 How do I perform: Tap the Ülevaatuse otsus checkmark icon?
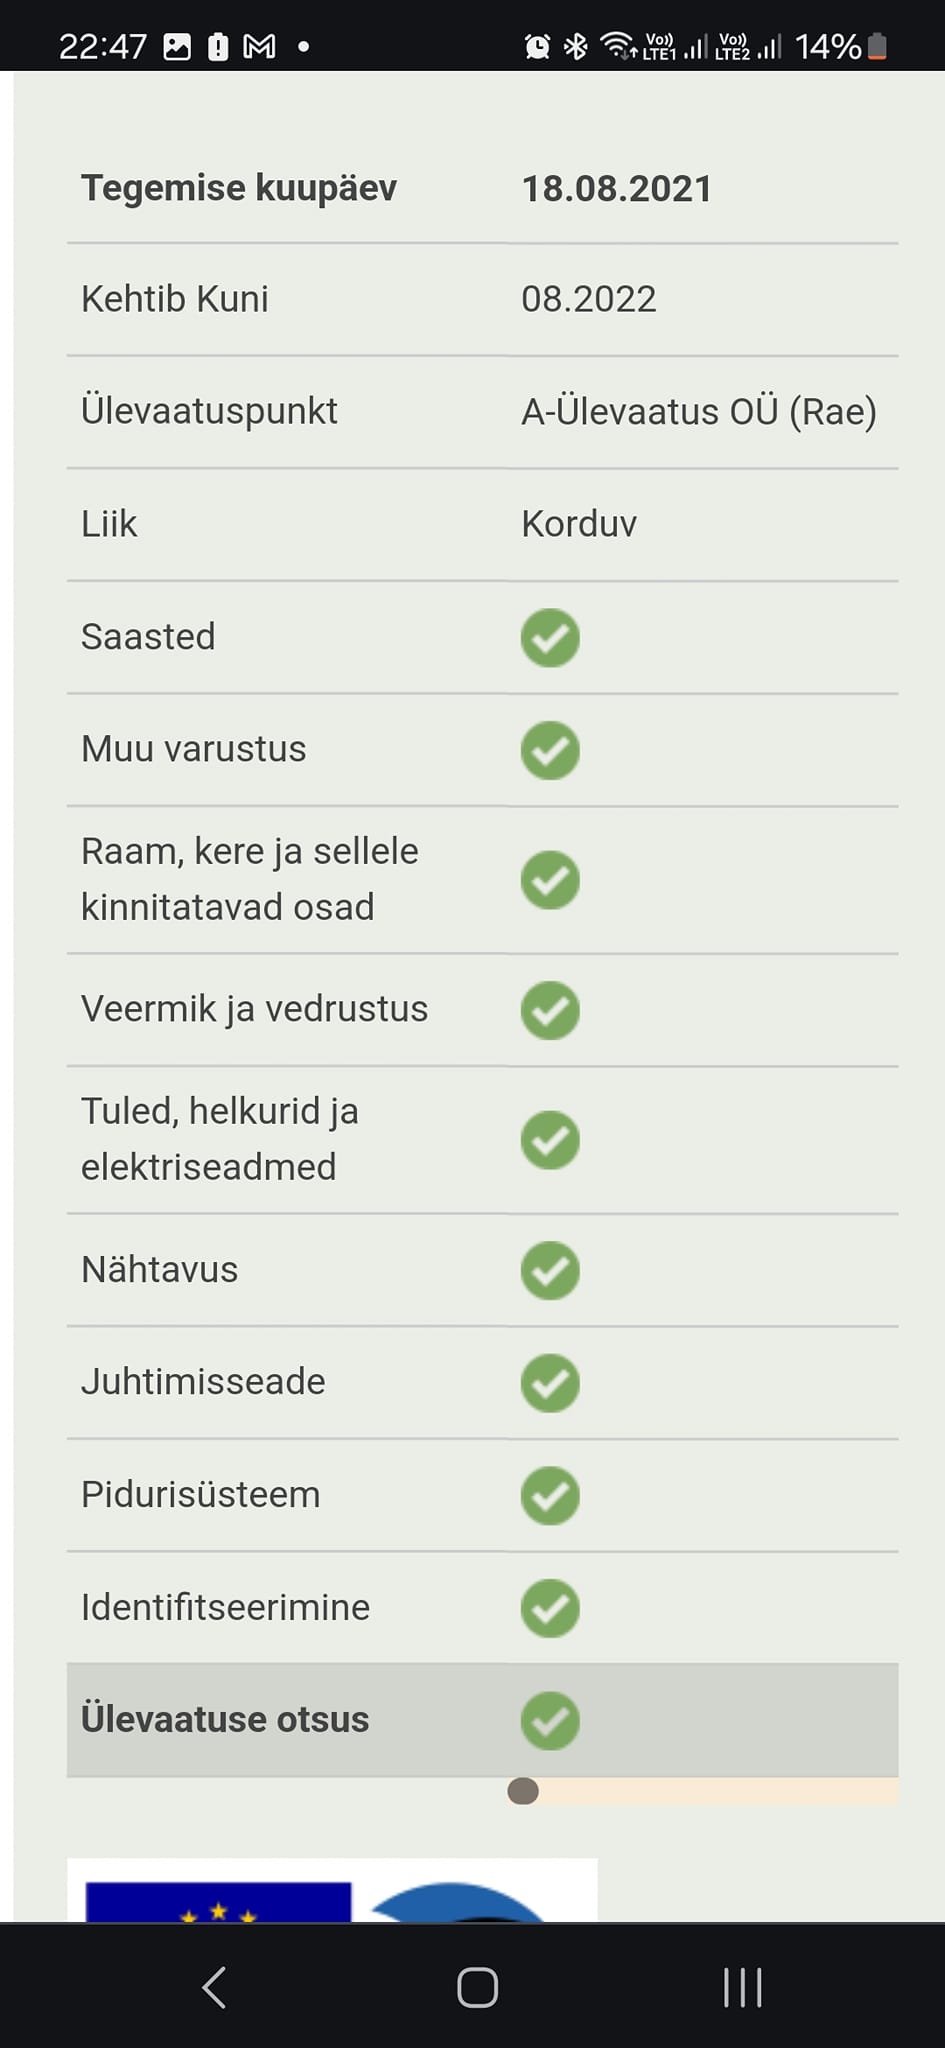click(550, 1721)
